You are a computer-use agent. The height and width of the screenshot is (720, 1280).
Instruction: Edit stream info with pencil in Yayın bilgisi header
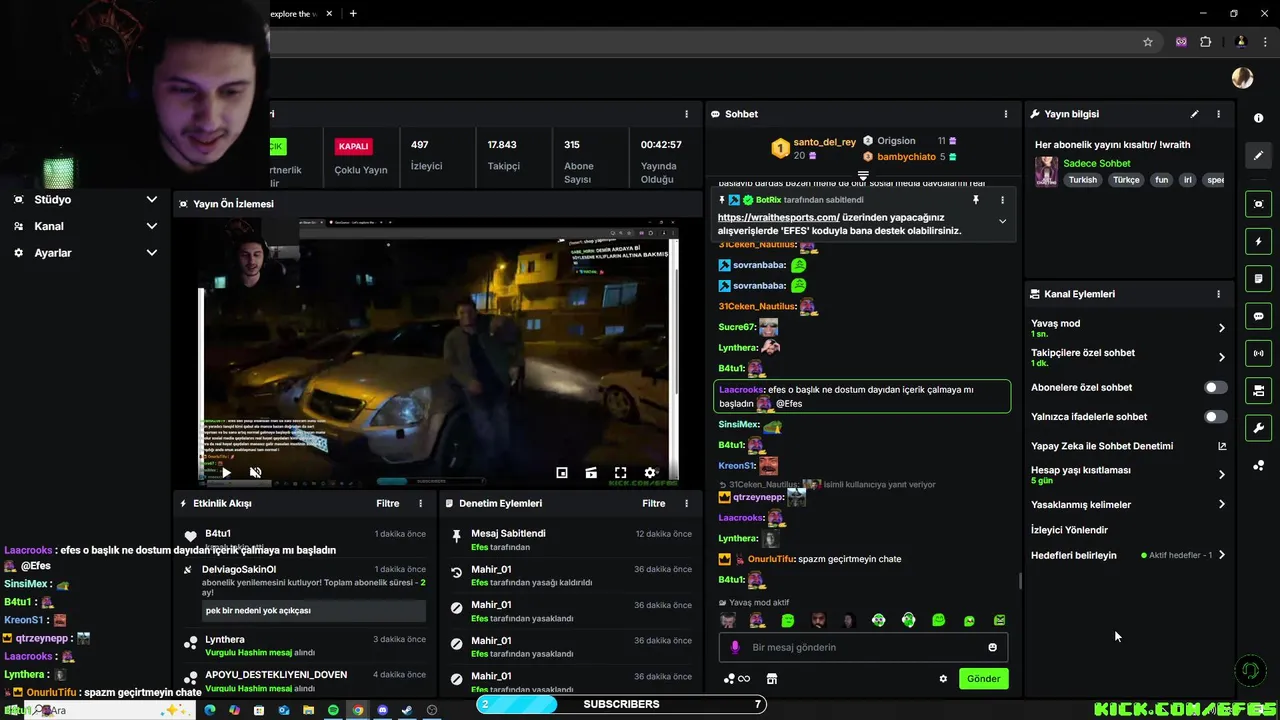1194,114
